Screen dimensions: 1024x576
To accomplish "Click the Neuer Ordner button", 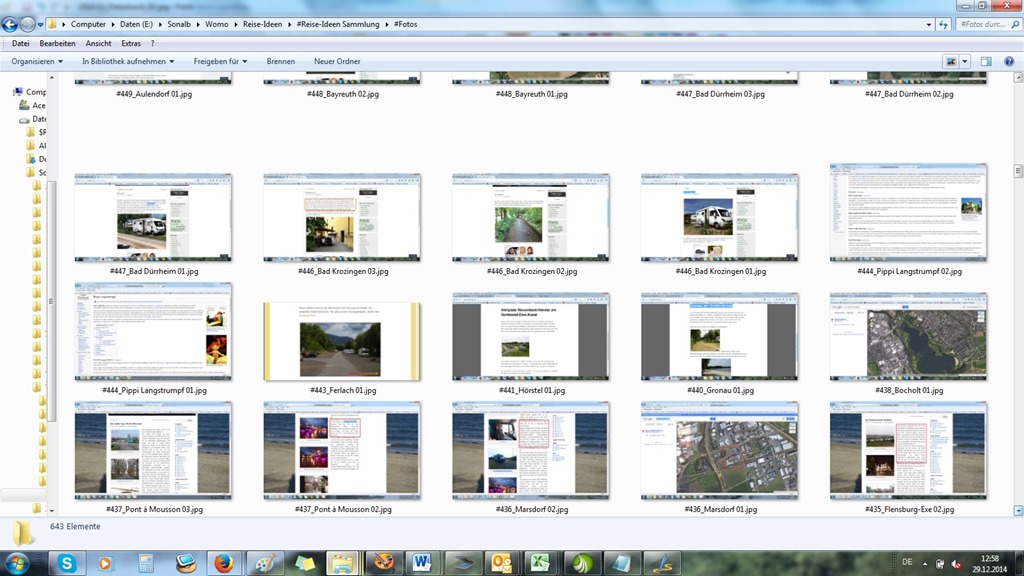I will pos(337,61).
